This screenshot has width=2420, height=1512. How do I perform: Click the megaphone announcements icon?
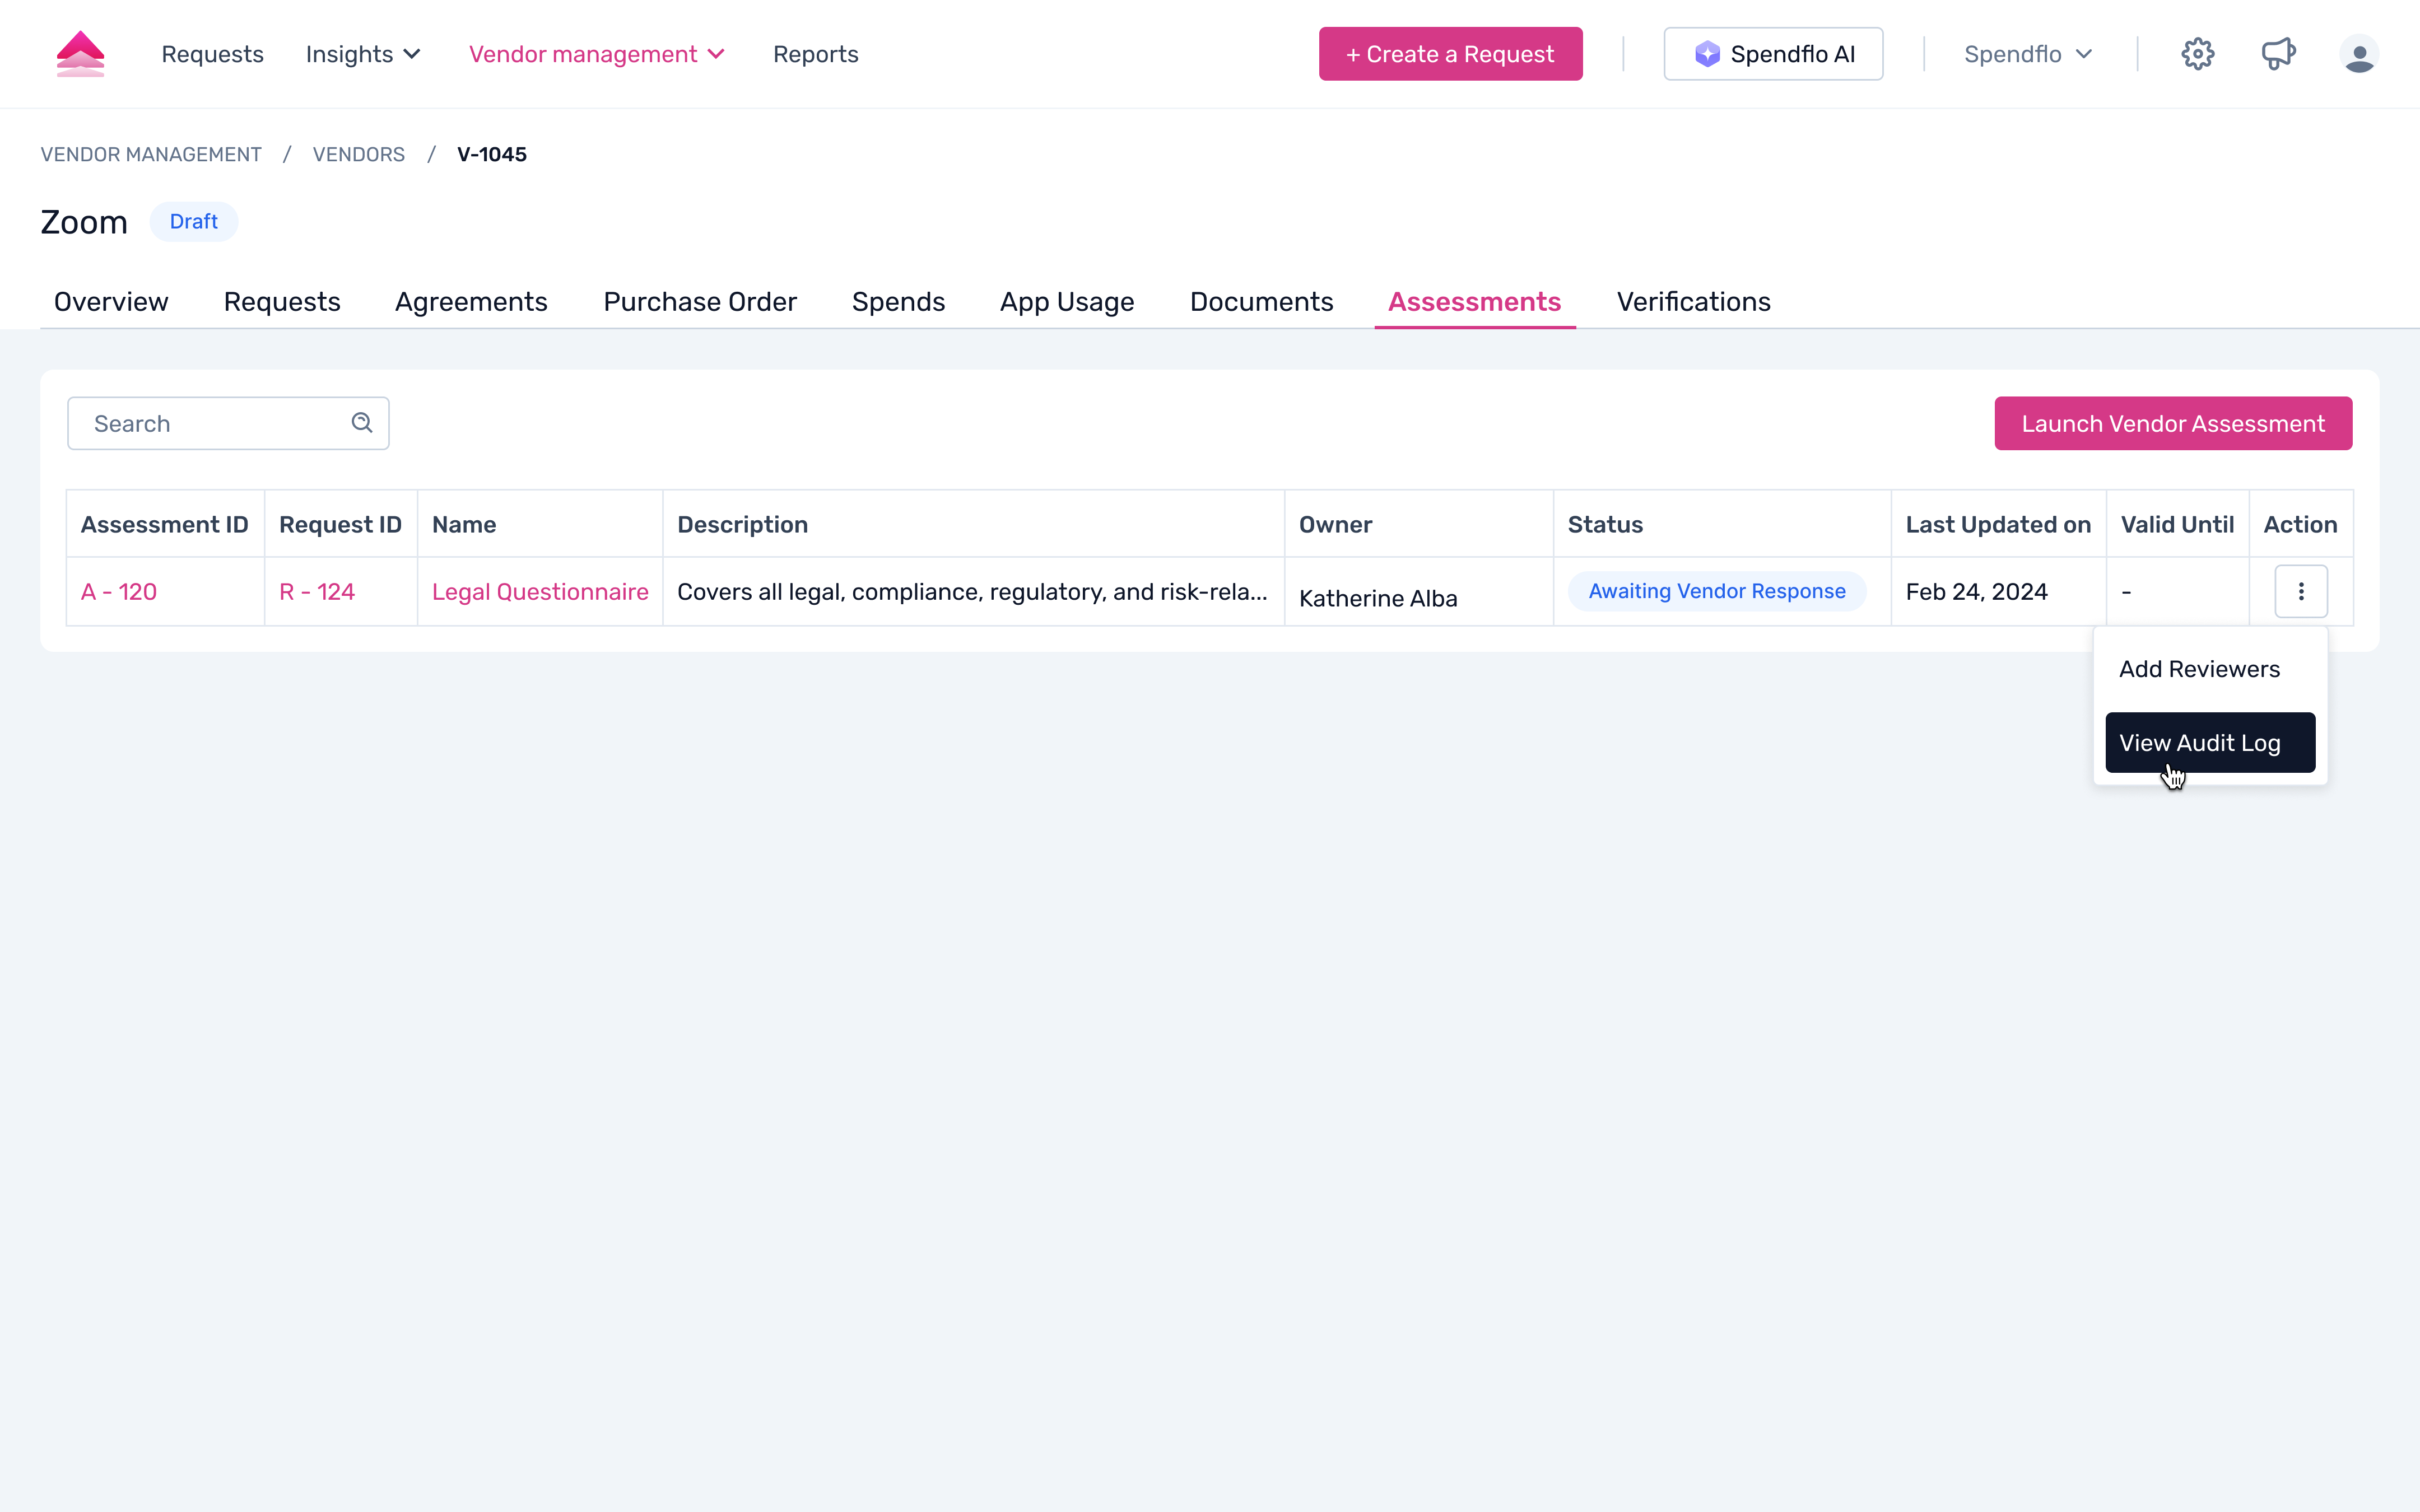[x=2278, y=54]
